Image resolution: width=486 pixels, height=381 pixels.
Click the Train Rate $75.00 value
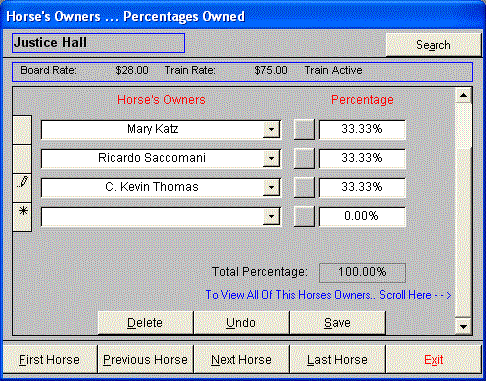[x=271, y=70]
